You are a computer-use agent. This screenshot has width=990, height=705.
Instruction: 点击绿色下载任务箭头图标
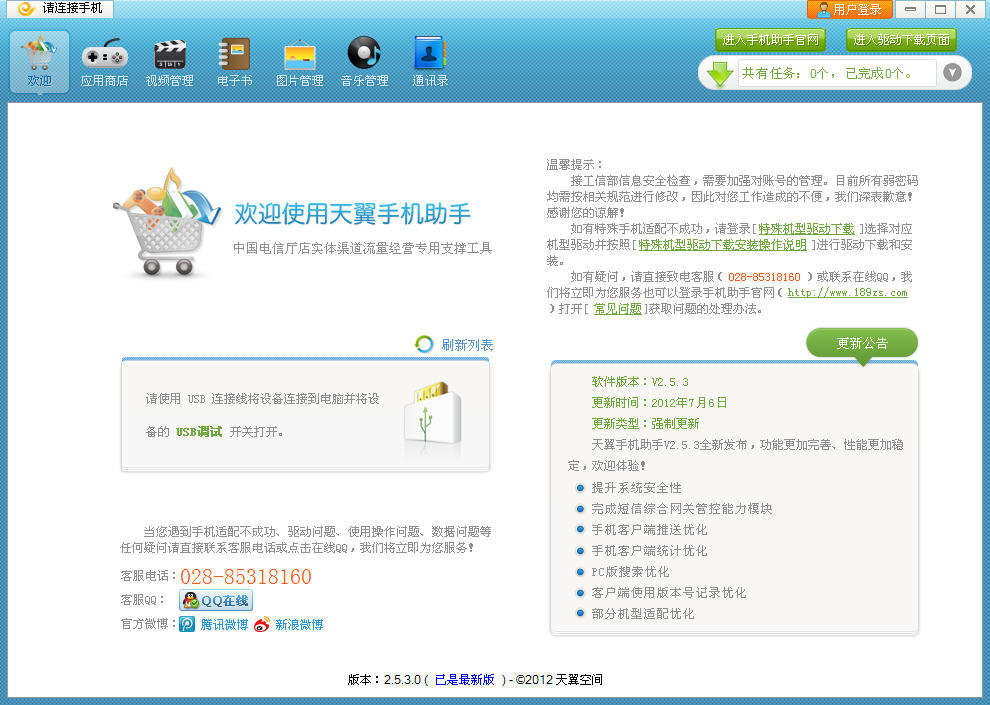click(721, 72)
